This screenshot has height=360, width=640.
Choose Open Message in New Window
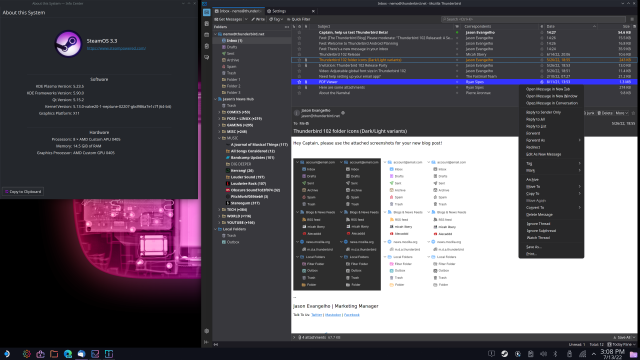[551, 96]
